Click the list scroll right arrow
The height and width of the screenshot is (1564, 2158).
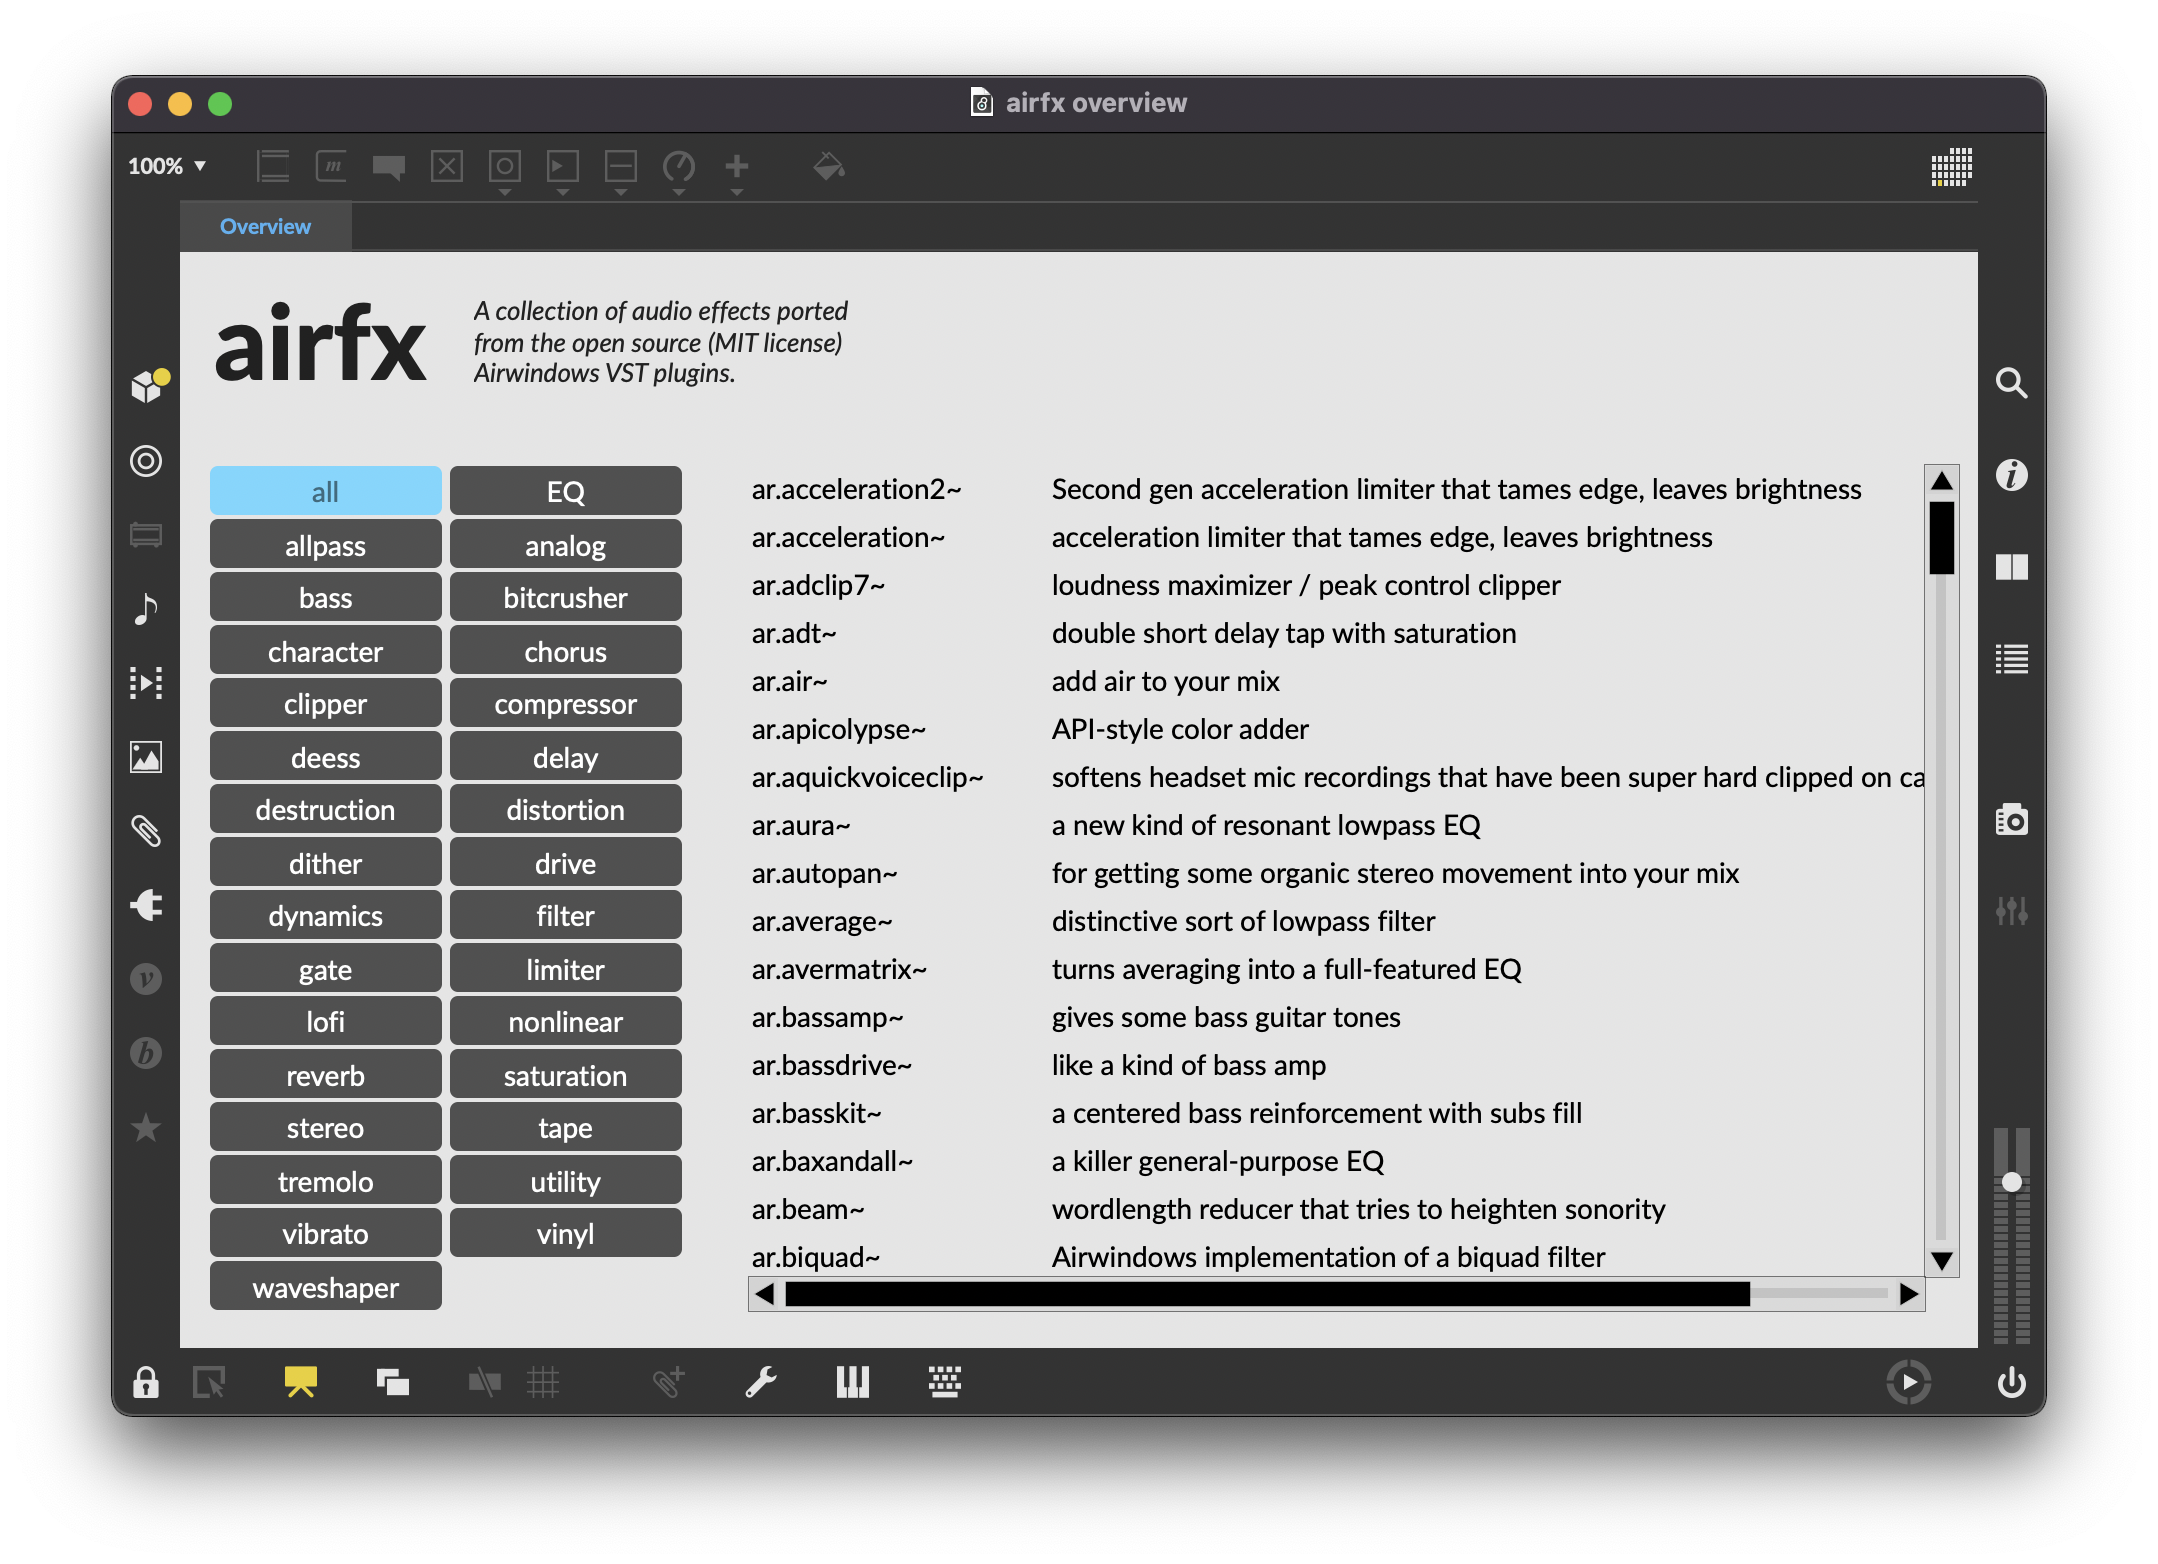1909,1293
